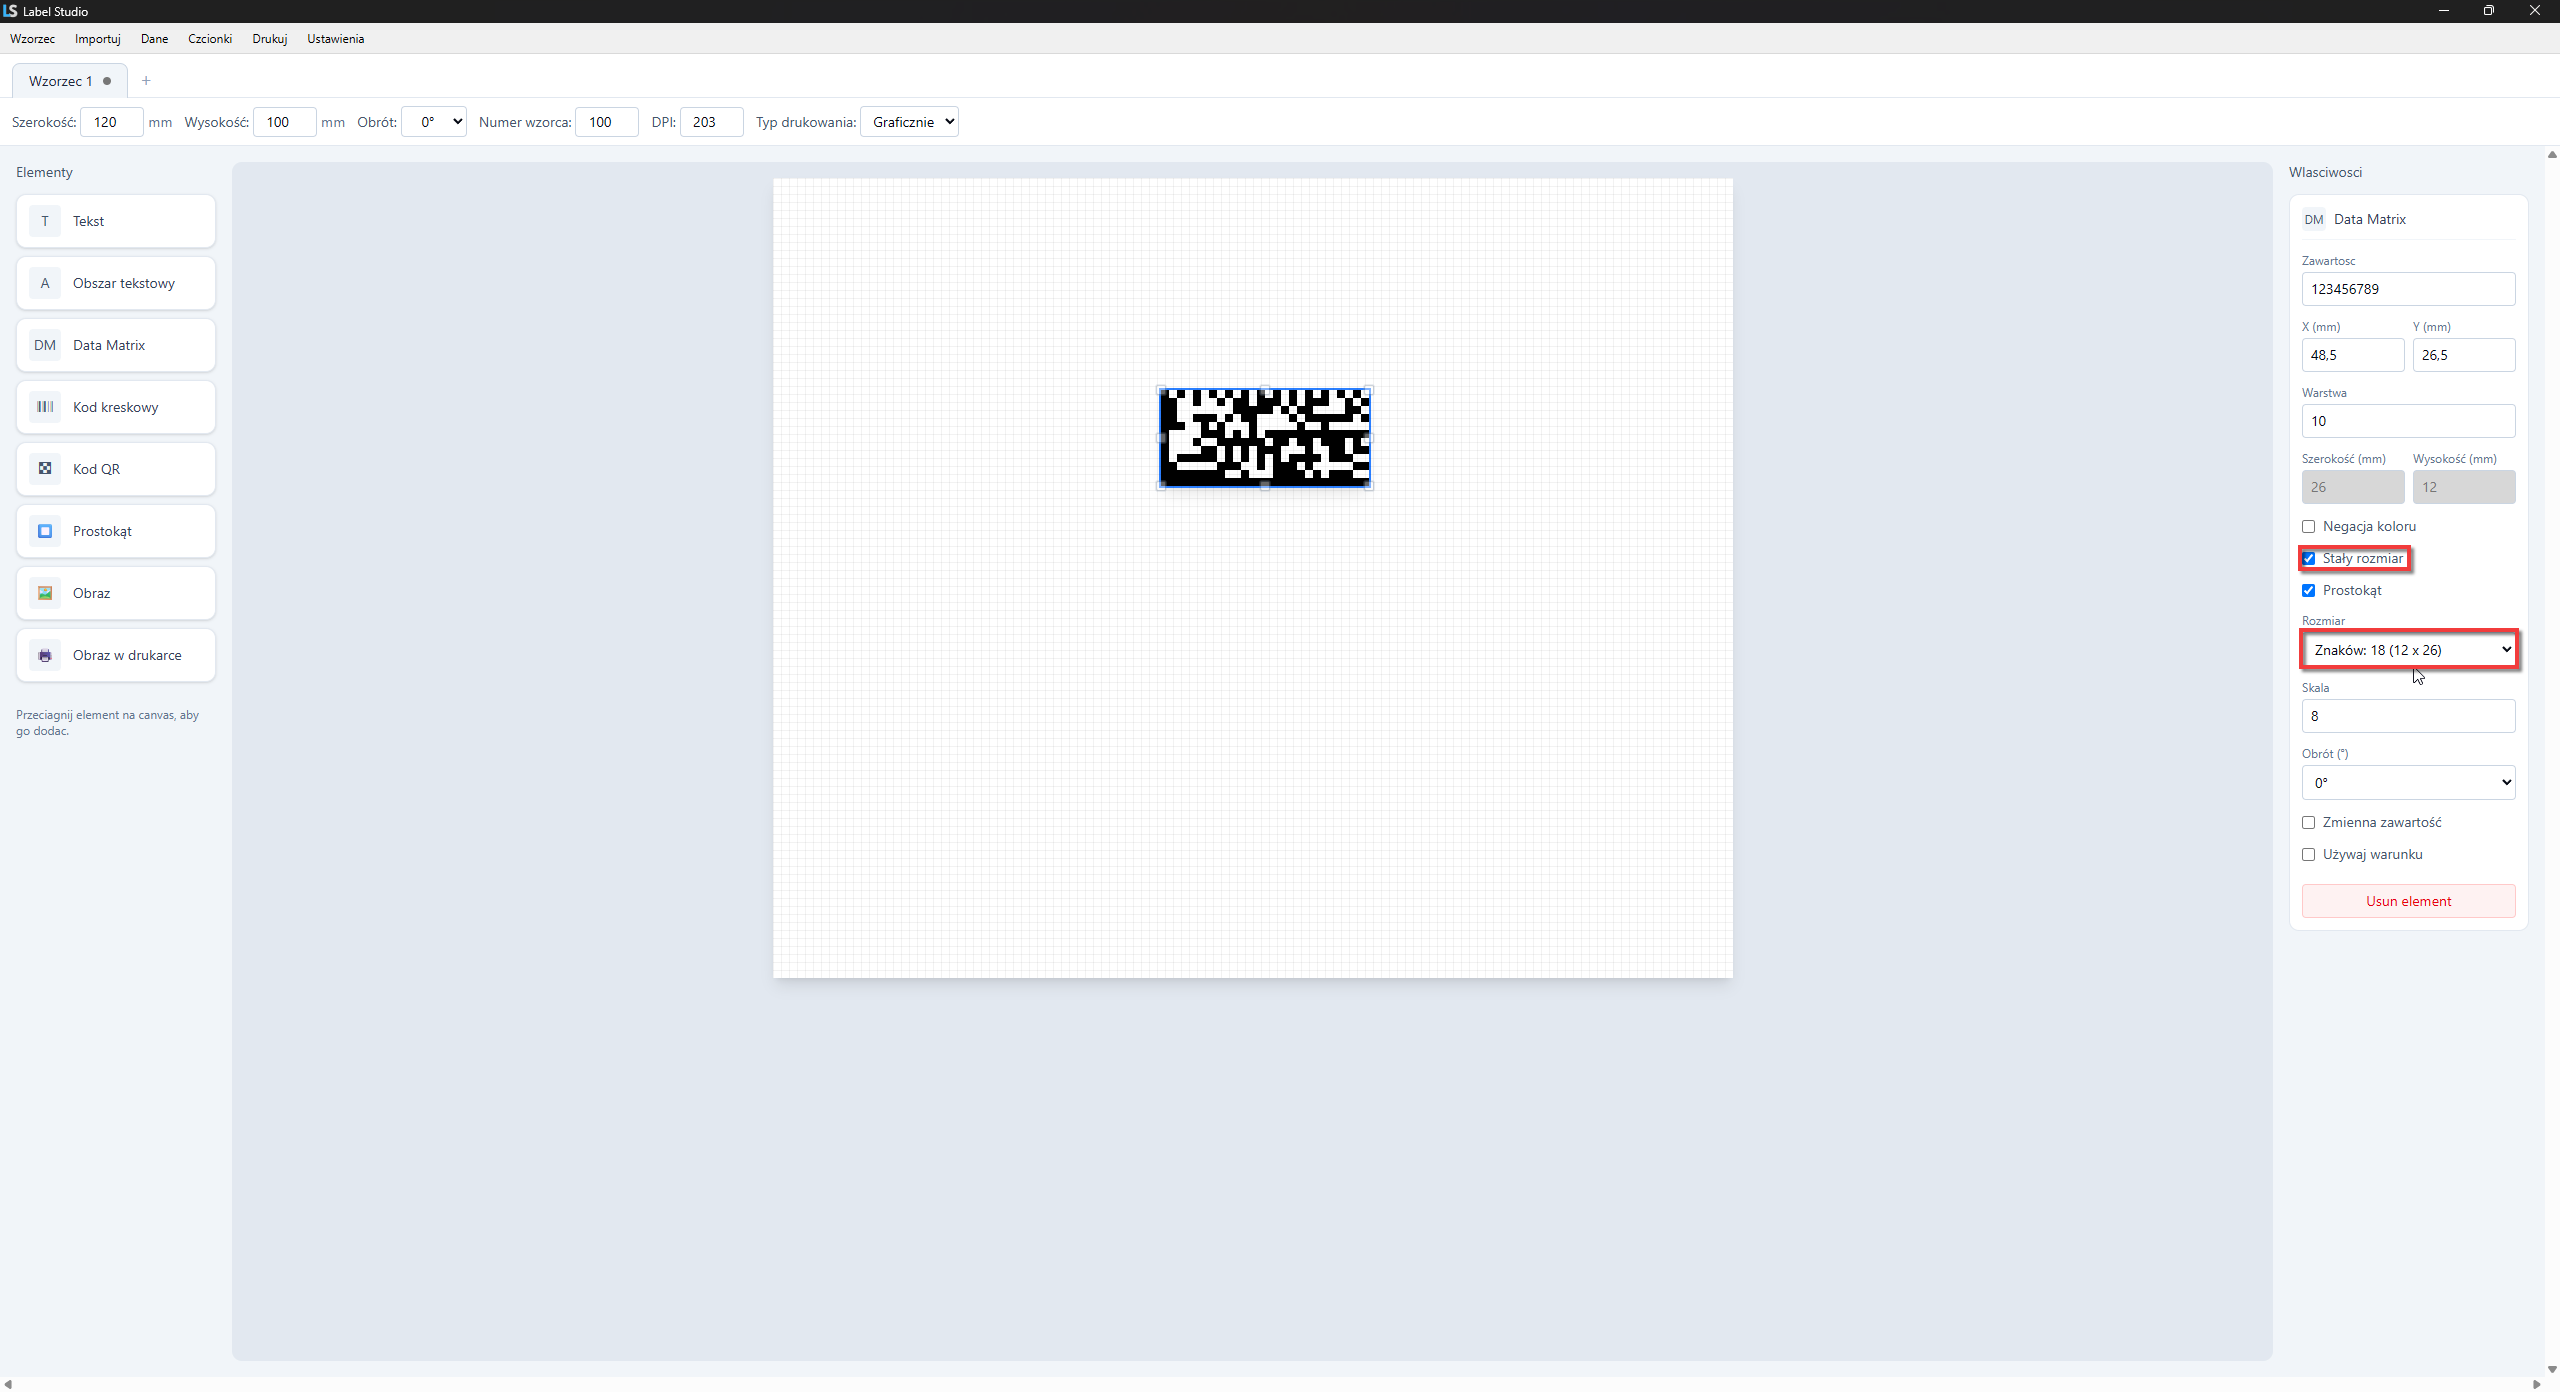Open the Importuj menu
The height and width of the screenshot is (1392, 2560).
(x=97, y=39)
